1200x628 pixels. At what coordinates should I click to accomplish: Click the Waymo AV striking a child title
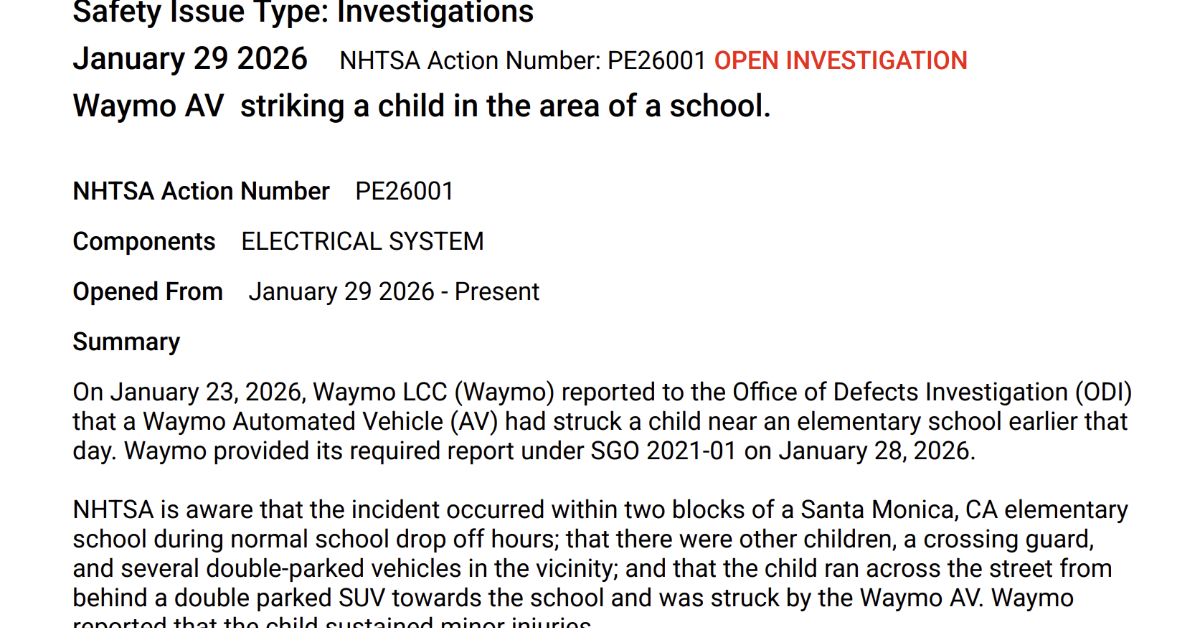tap(421, 106)
